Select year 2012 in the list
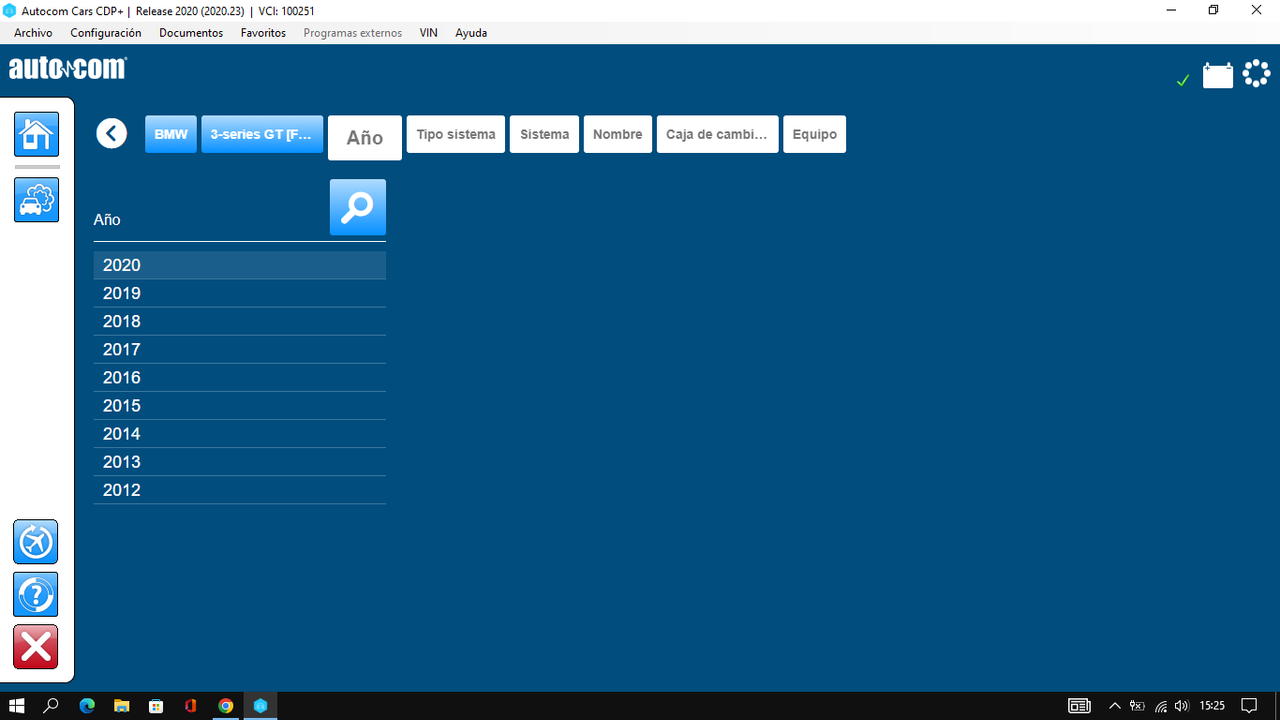 (240, 489)
